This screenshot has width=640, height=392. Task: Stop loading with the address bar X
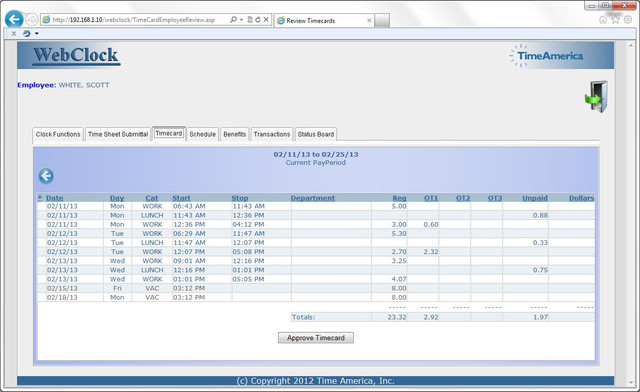click(x=266, y=19)
